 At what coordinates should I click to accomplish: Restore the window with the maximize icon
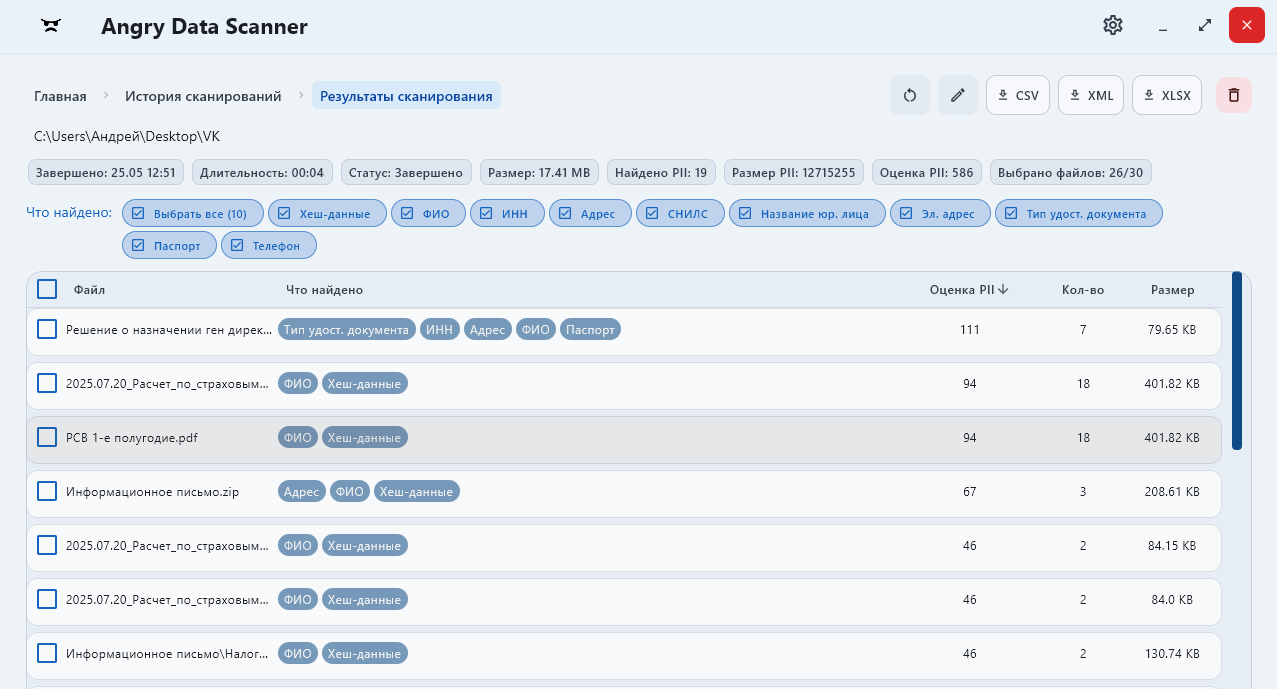tap(1205, 26)
